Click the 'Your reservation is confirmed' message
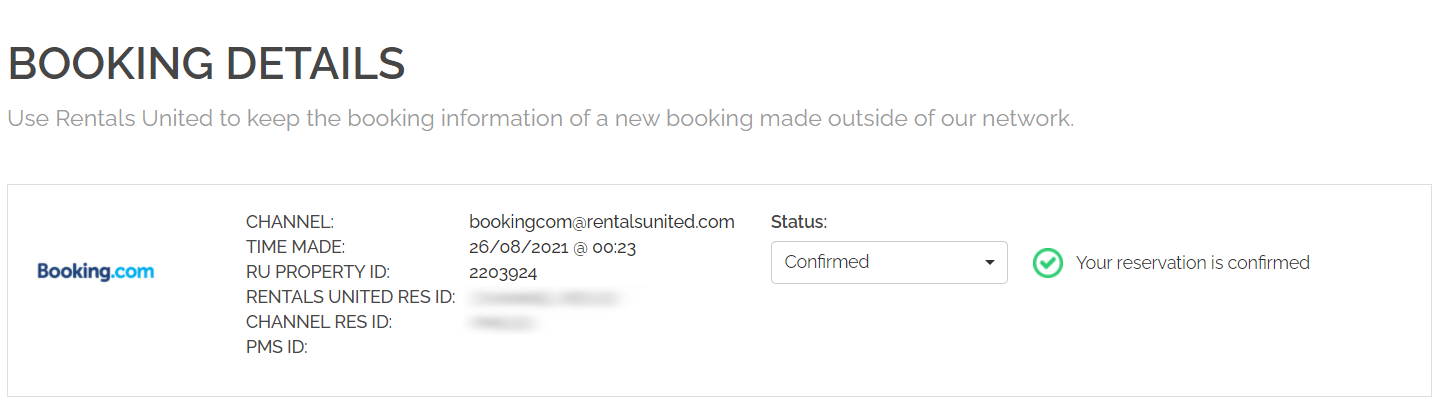 (1192, 263)
